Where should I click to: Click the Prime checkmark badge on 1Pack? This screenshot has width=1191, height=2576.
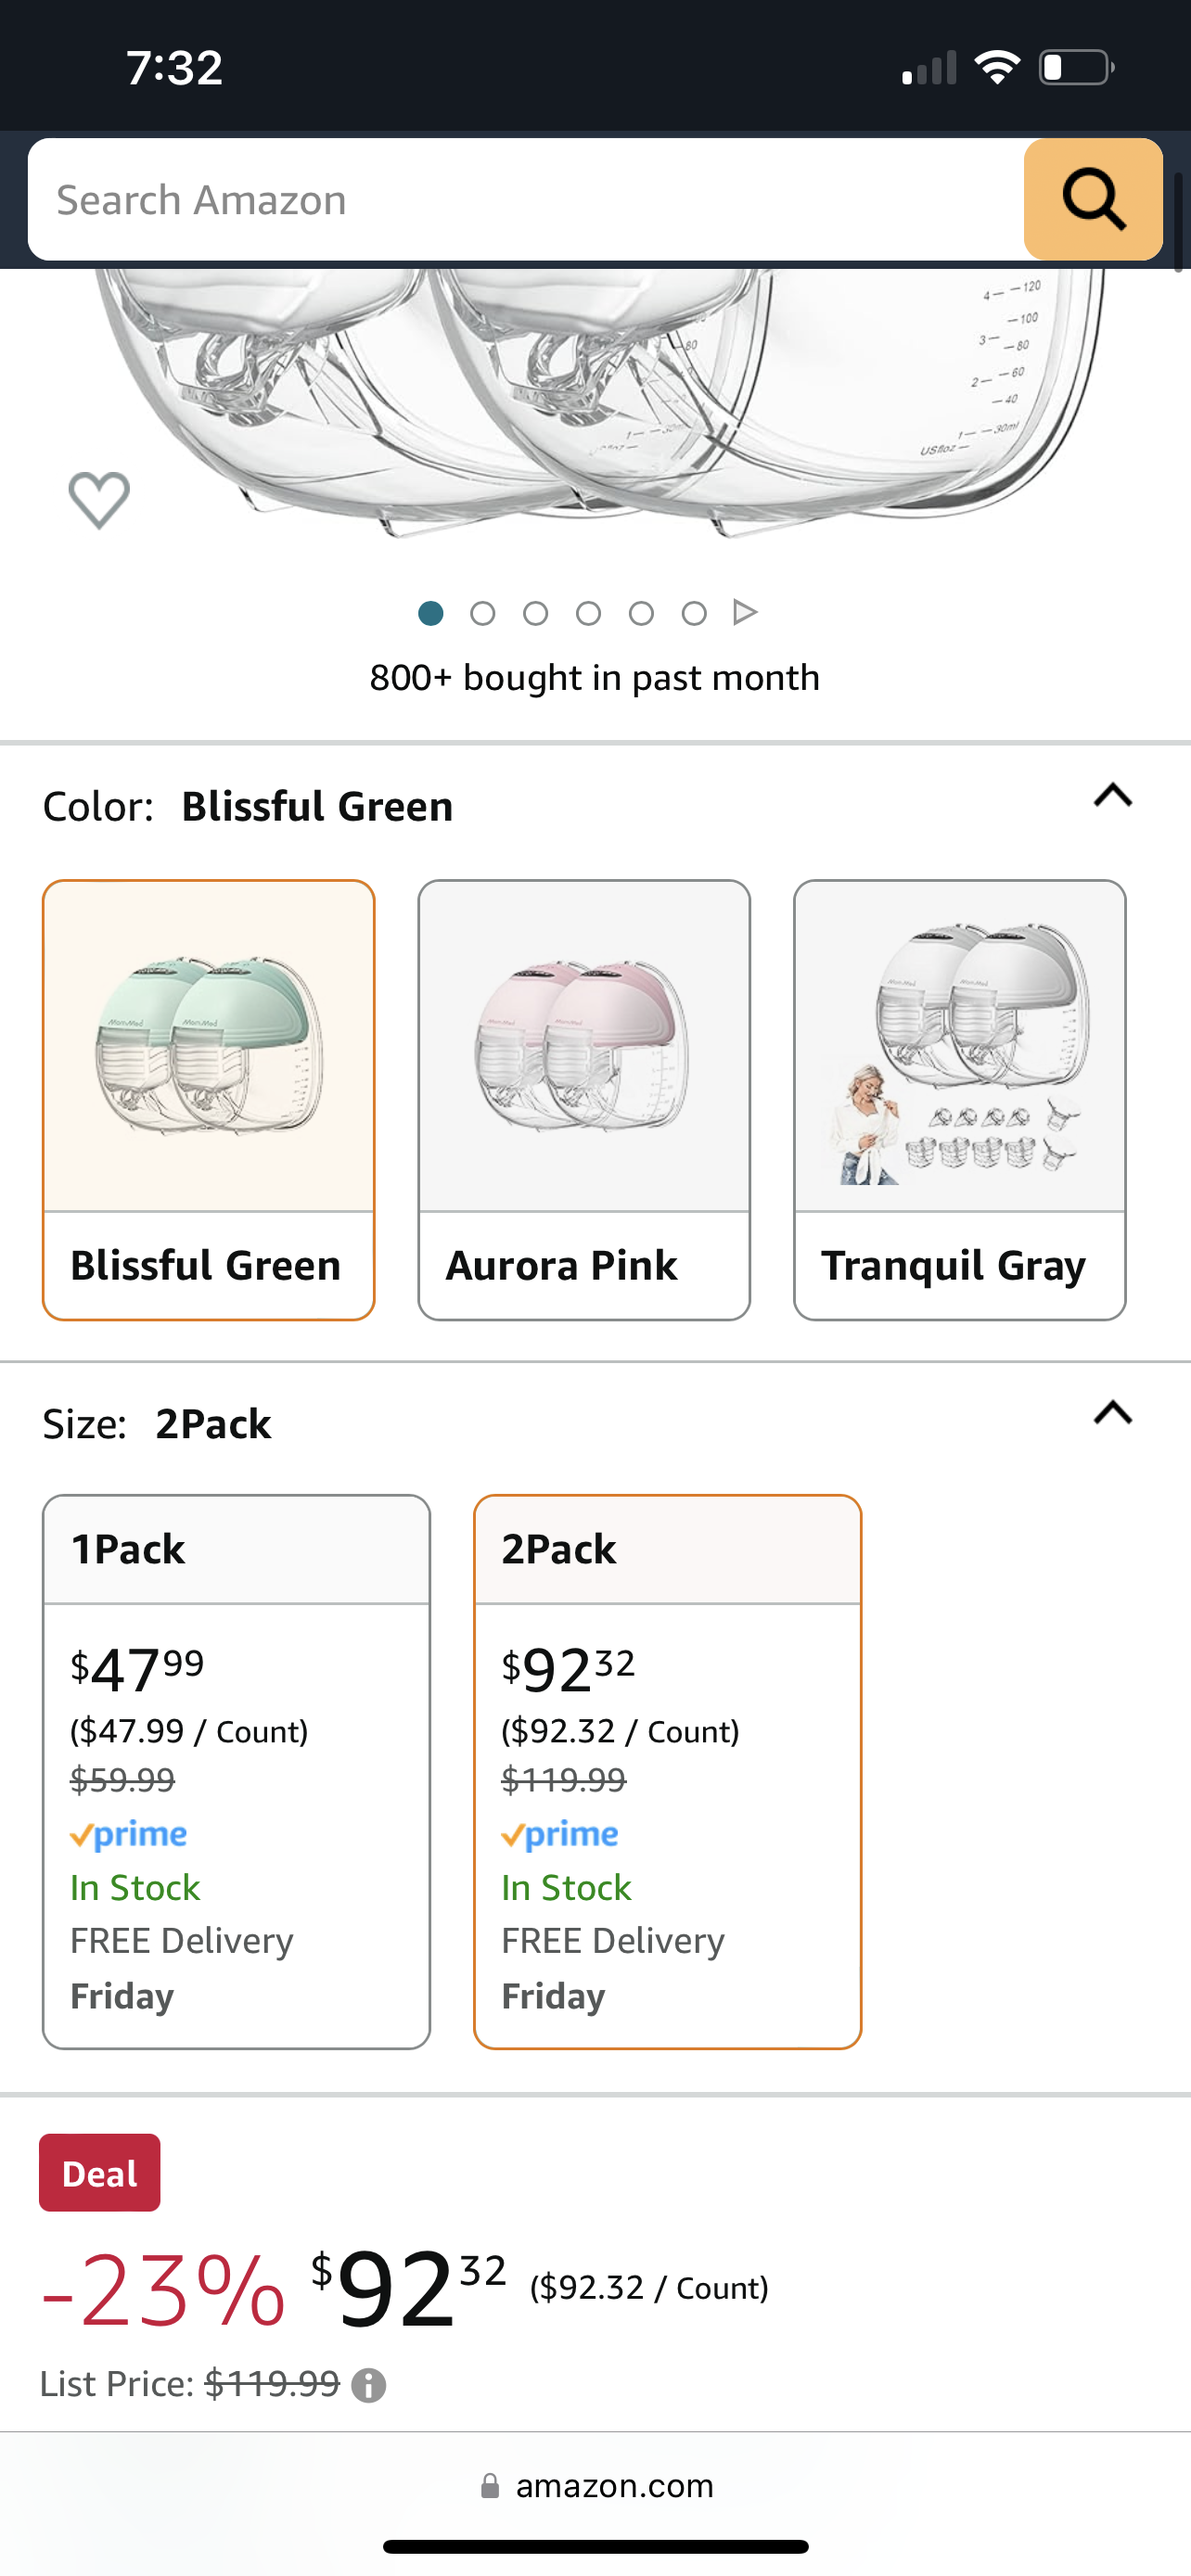pos(128,1834)
